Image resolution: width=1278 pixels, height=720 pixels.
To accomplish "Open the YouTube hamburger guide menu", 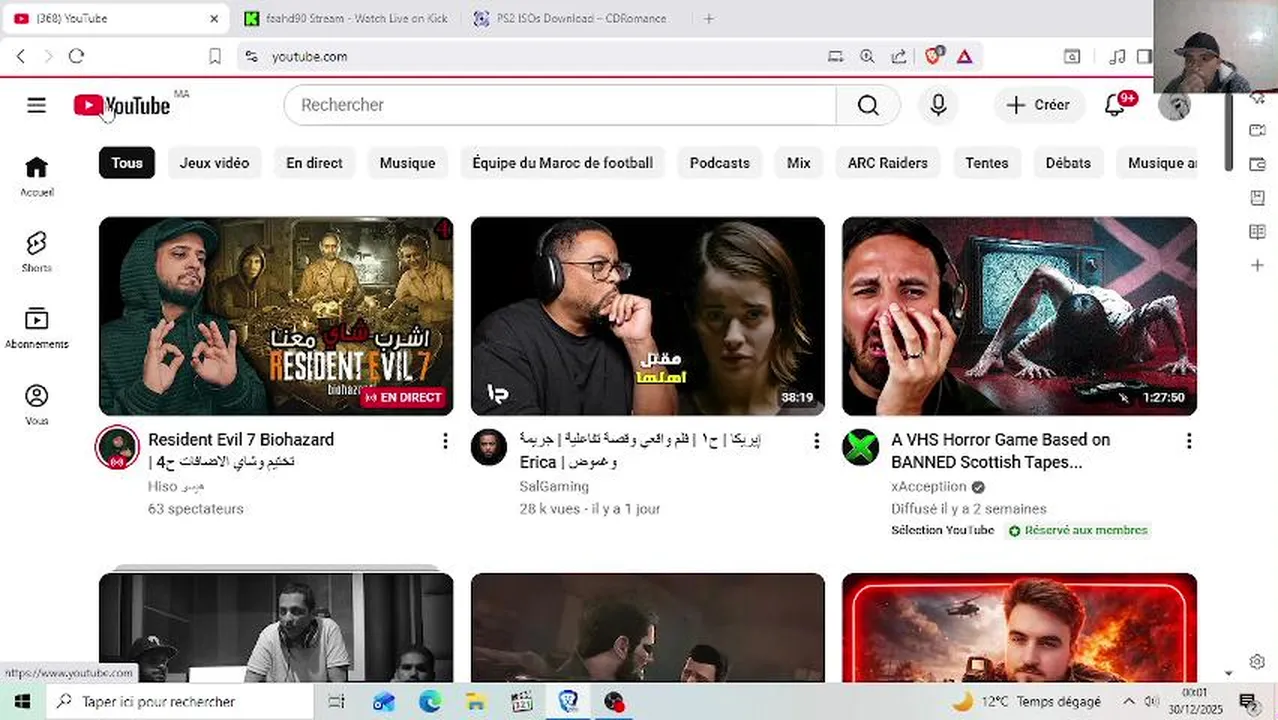I will click(36, 105).
